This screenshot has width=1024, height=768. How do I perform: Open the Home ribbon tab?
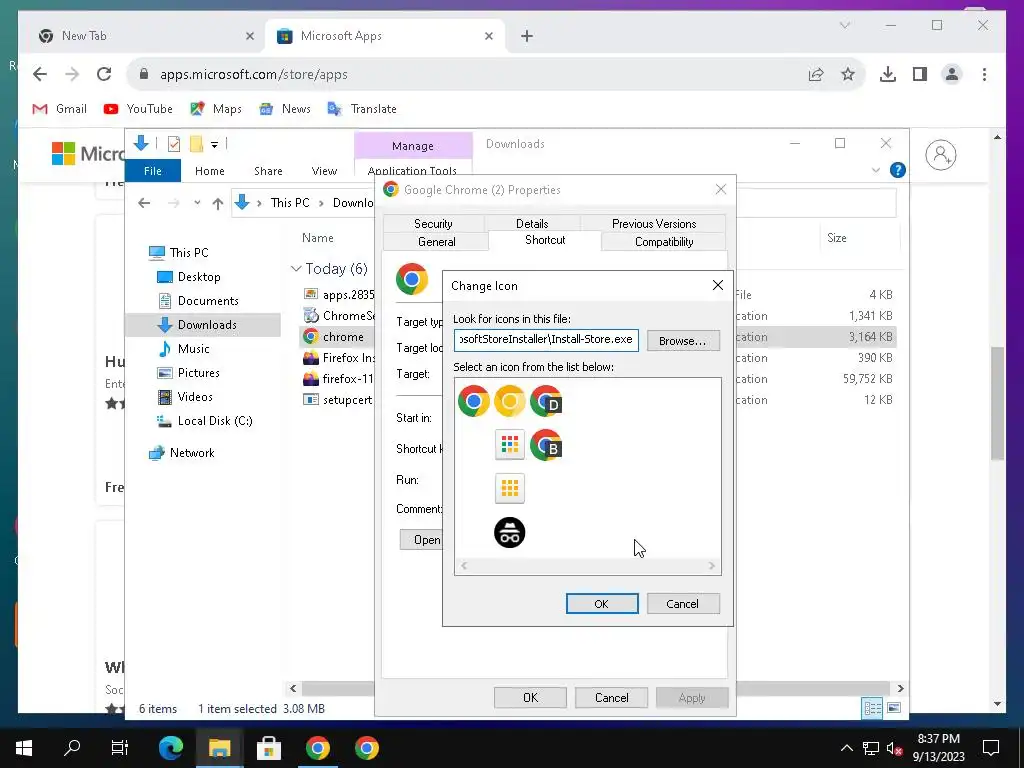(x=210, y=171)
